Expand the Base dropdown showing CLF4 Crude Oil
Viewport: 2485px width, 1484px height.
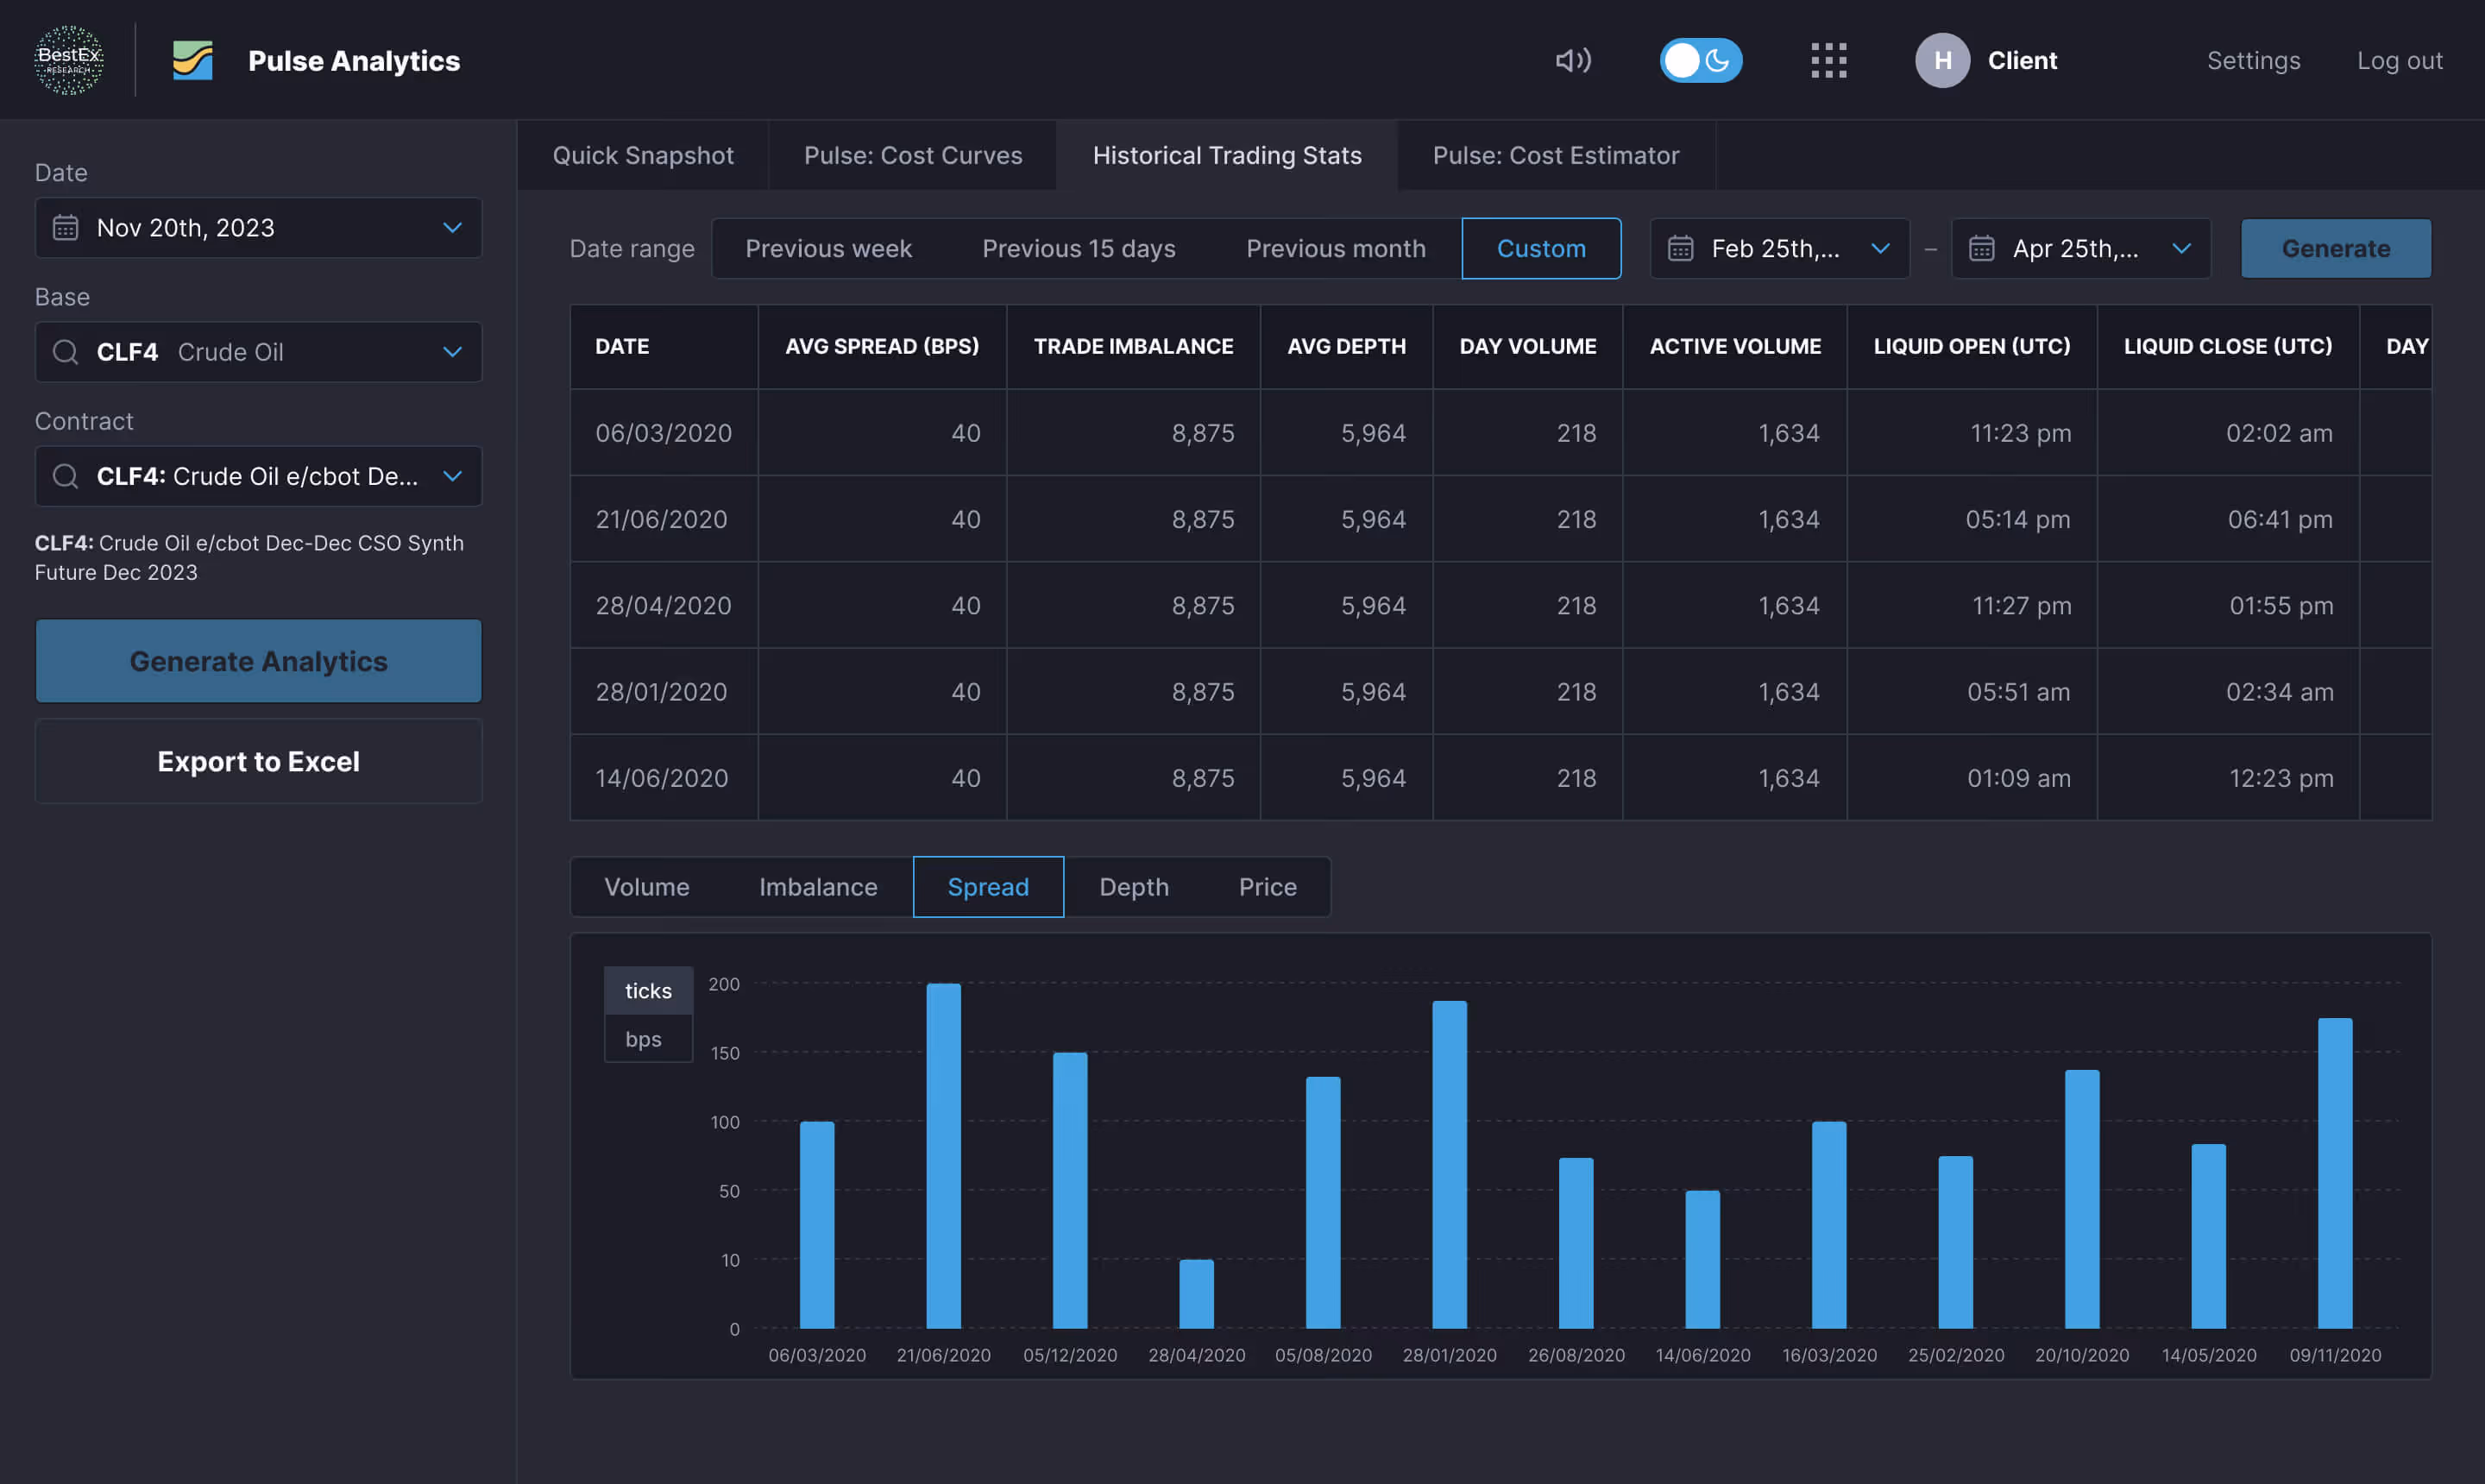[452, 352]
